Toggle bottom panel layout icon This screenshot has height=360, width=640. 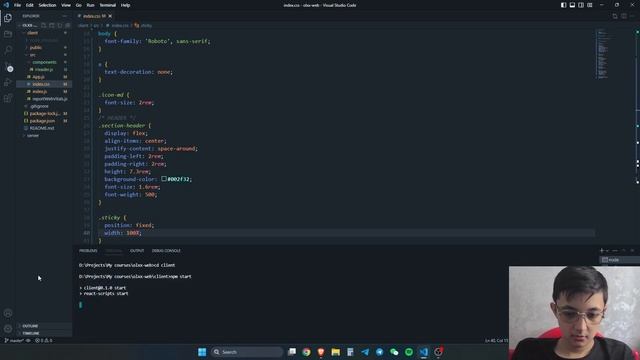(x=572, y=5)
